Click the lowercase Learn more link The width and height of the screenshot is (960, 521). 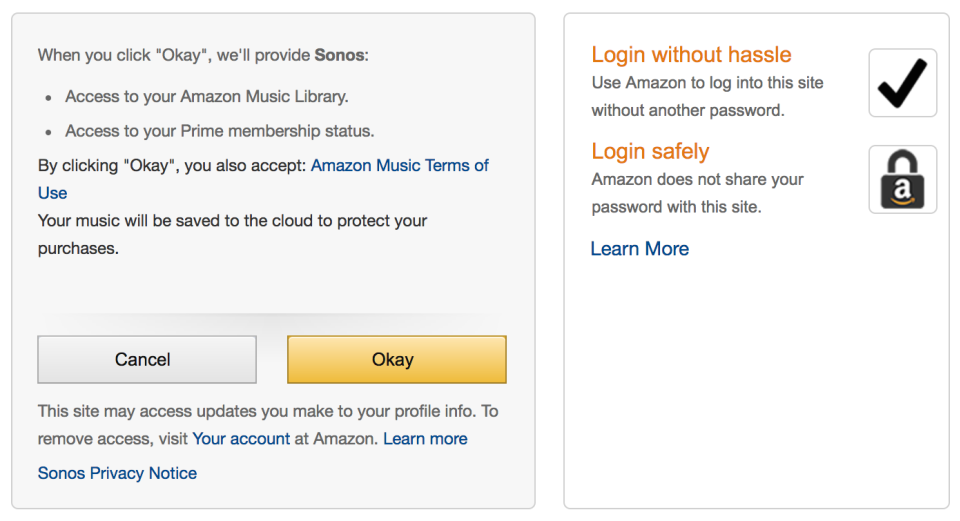pos(426,439)
